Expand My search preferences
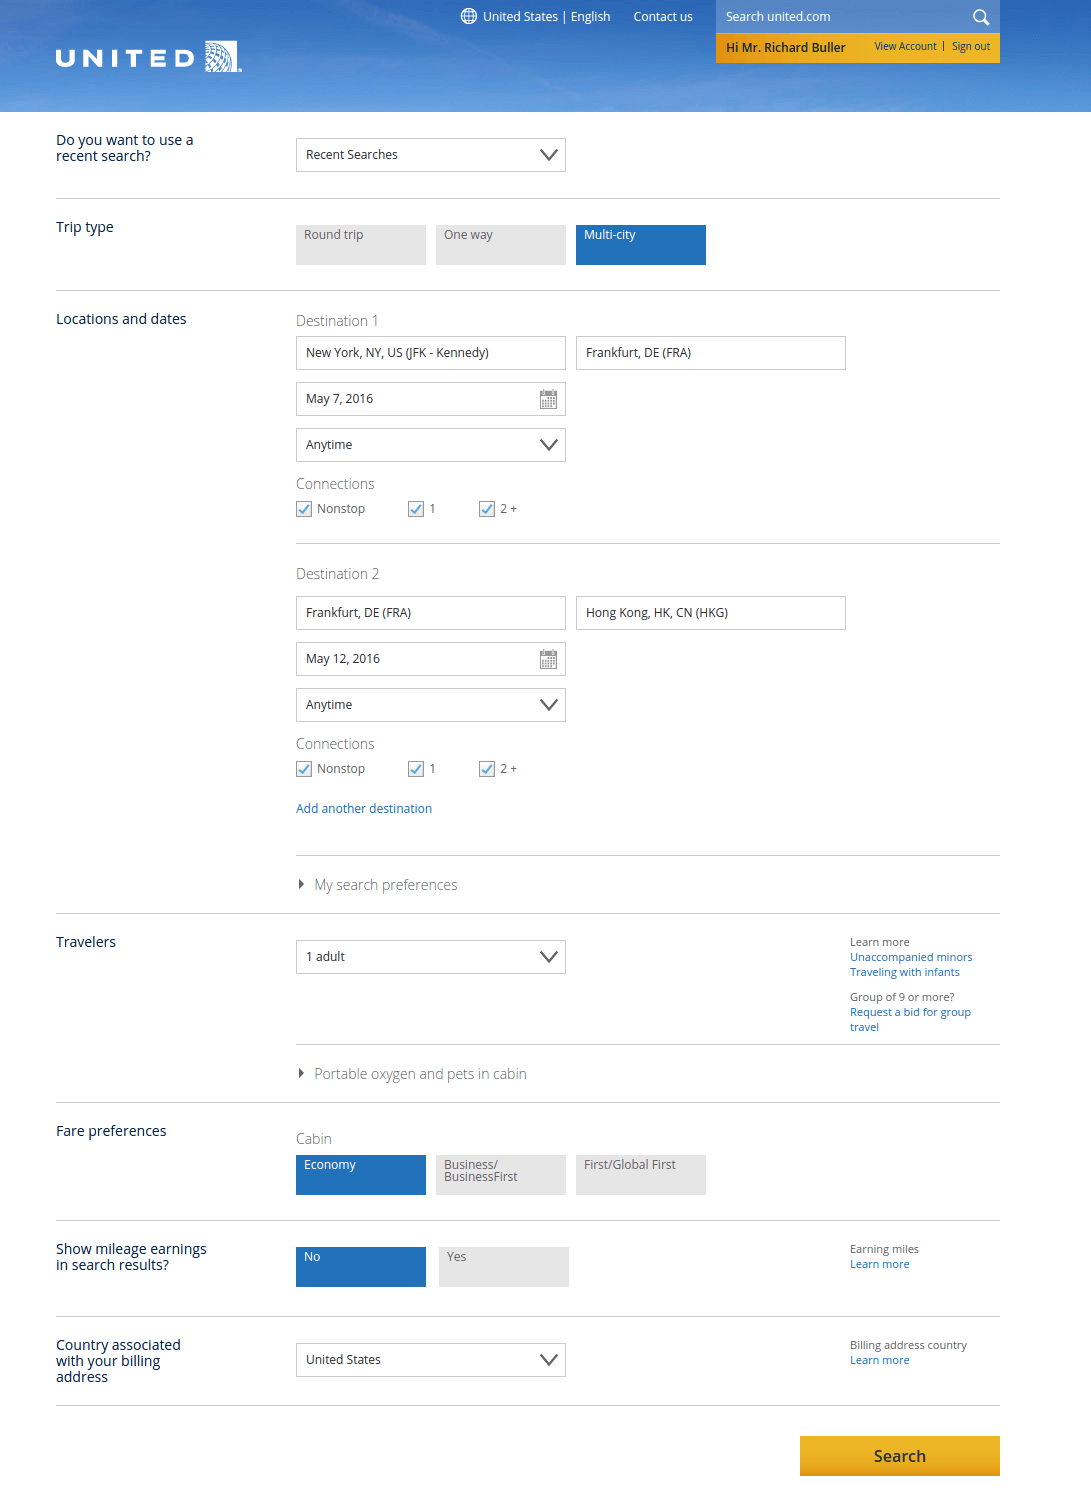 [x=377, y=885]
